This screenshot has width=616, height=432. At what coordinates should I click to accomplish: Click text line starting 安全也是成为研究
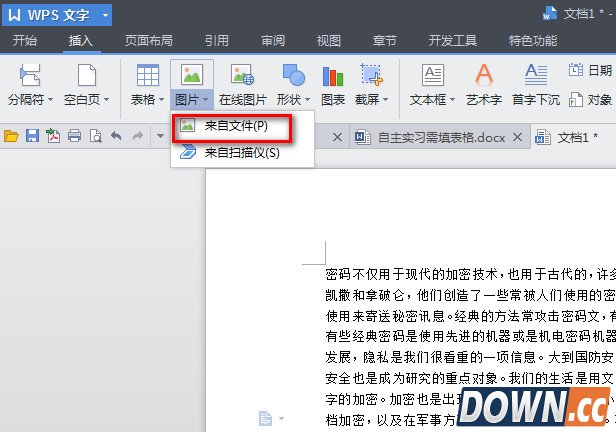(470, 378)
